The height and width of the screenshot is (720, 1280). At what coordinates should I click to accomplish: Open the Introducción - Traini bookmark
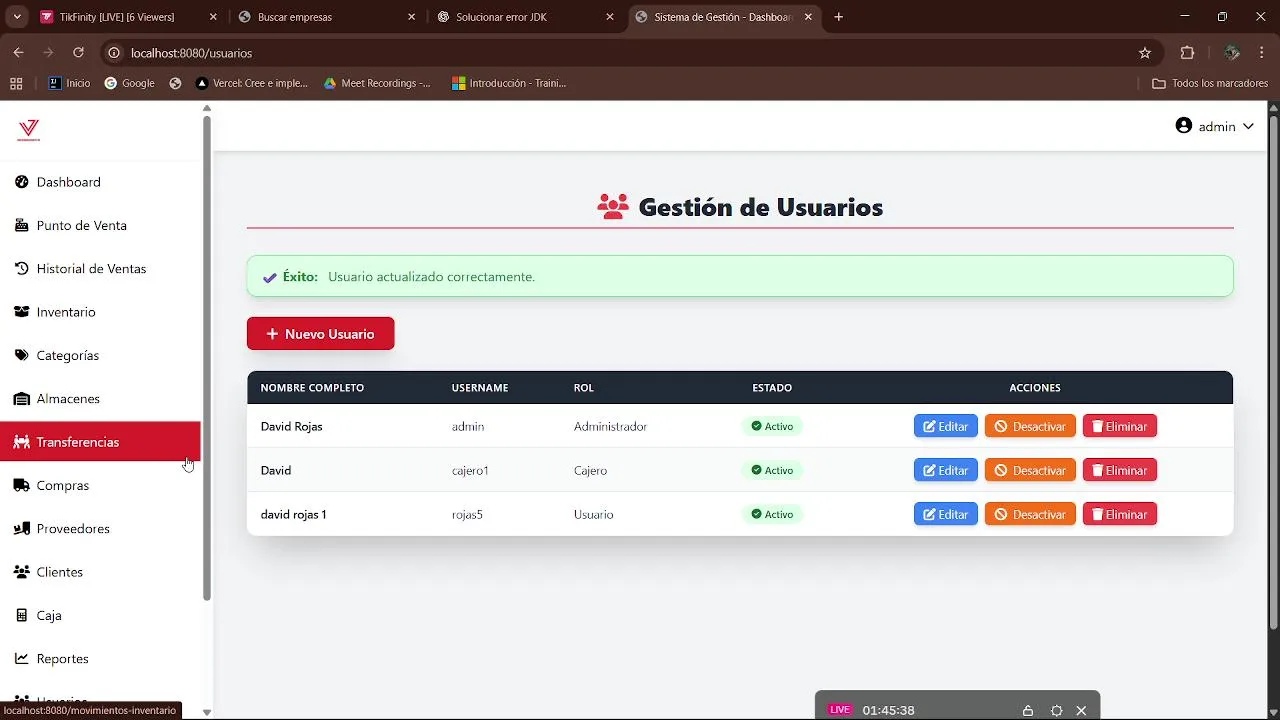point(509,83)
